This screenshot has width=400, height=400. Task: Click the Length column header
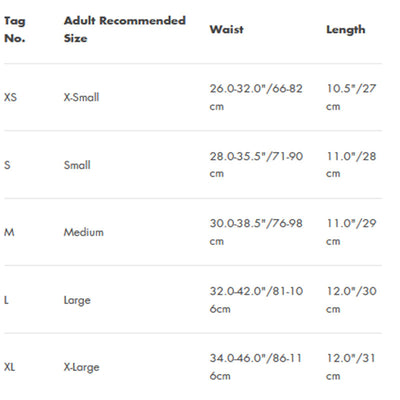(346, 30)
